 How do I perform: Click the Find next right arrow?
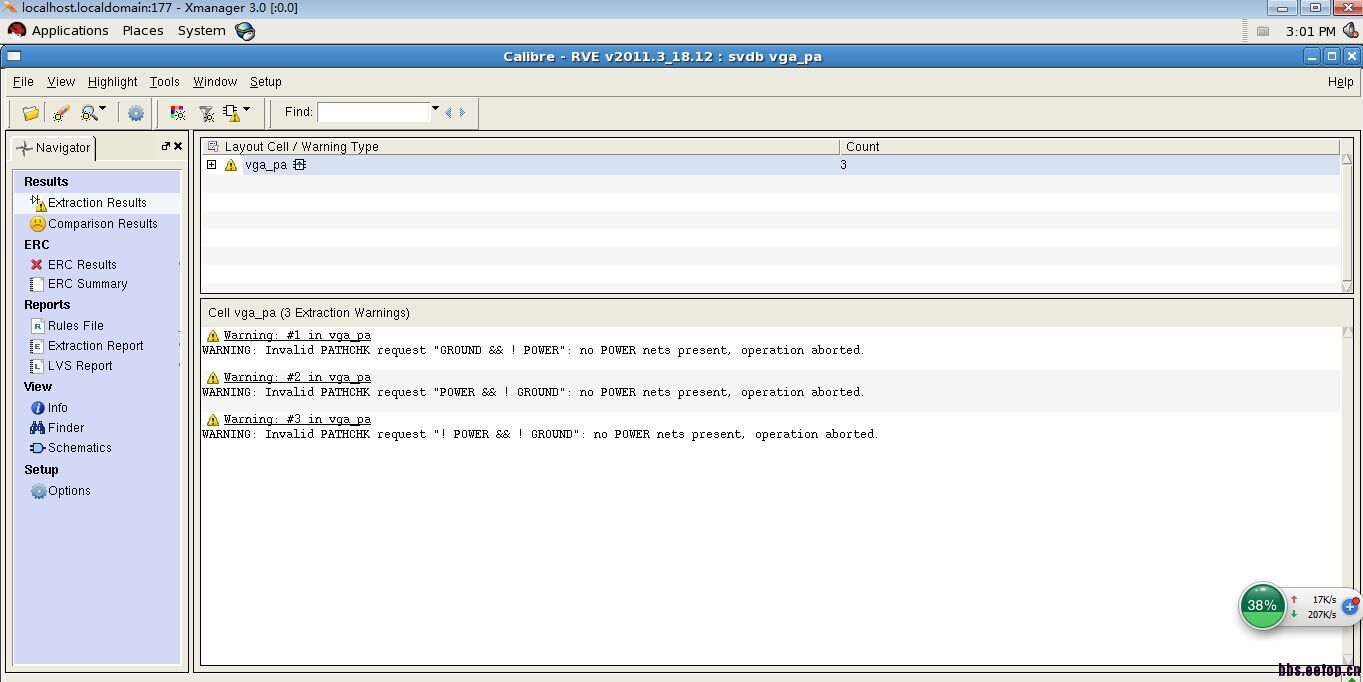(462, 112)
